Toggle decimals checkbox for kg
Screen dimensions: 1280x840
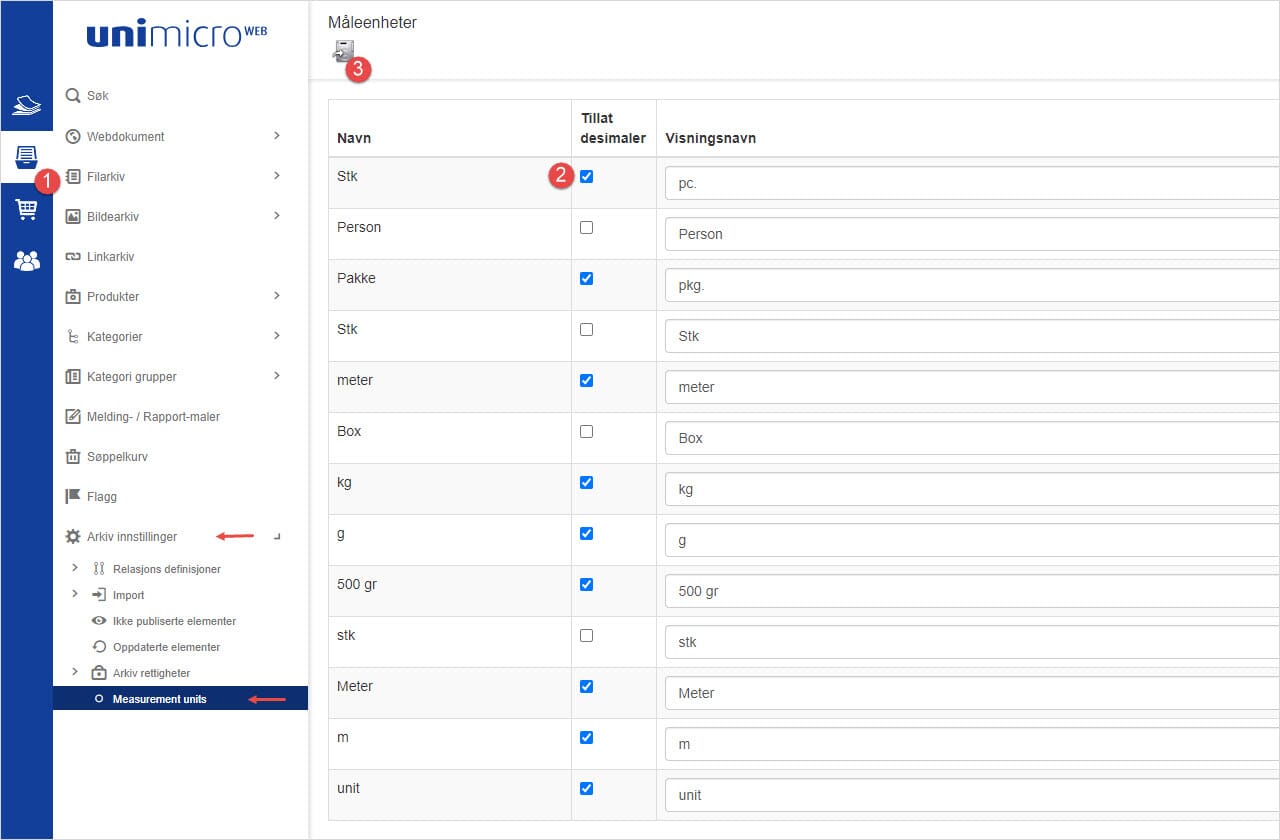click(x=586, y=482)
